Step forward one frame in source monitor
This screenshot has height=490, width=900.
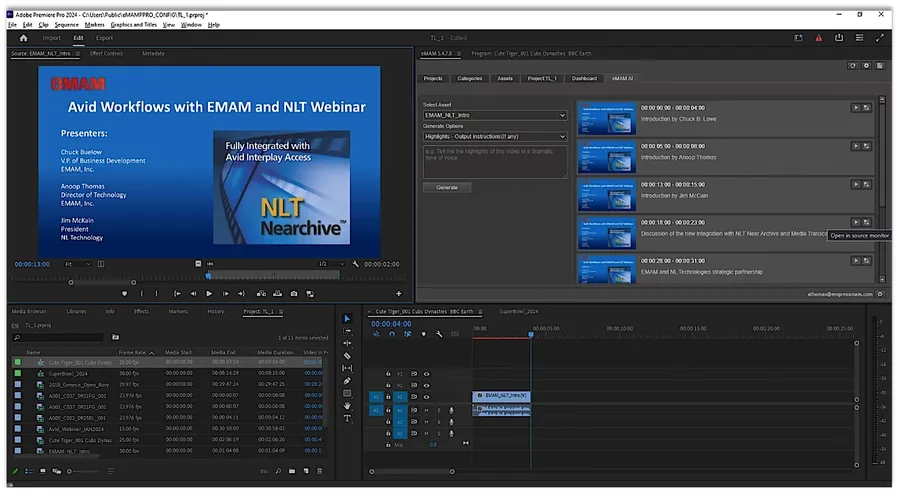coord(226,294)
